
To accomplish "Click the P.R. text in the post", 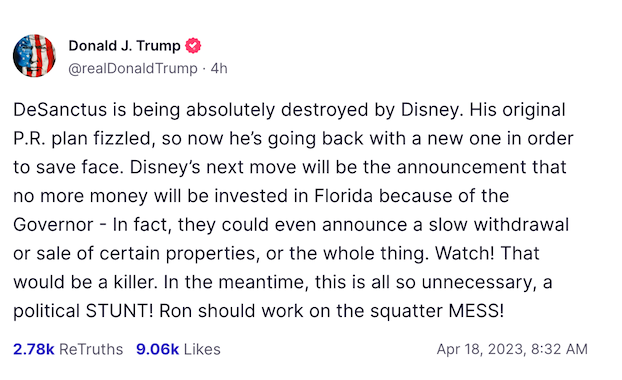I will point(29,139).
